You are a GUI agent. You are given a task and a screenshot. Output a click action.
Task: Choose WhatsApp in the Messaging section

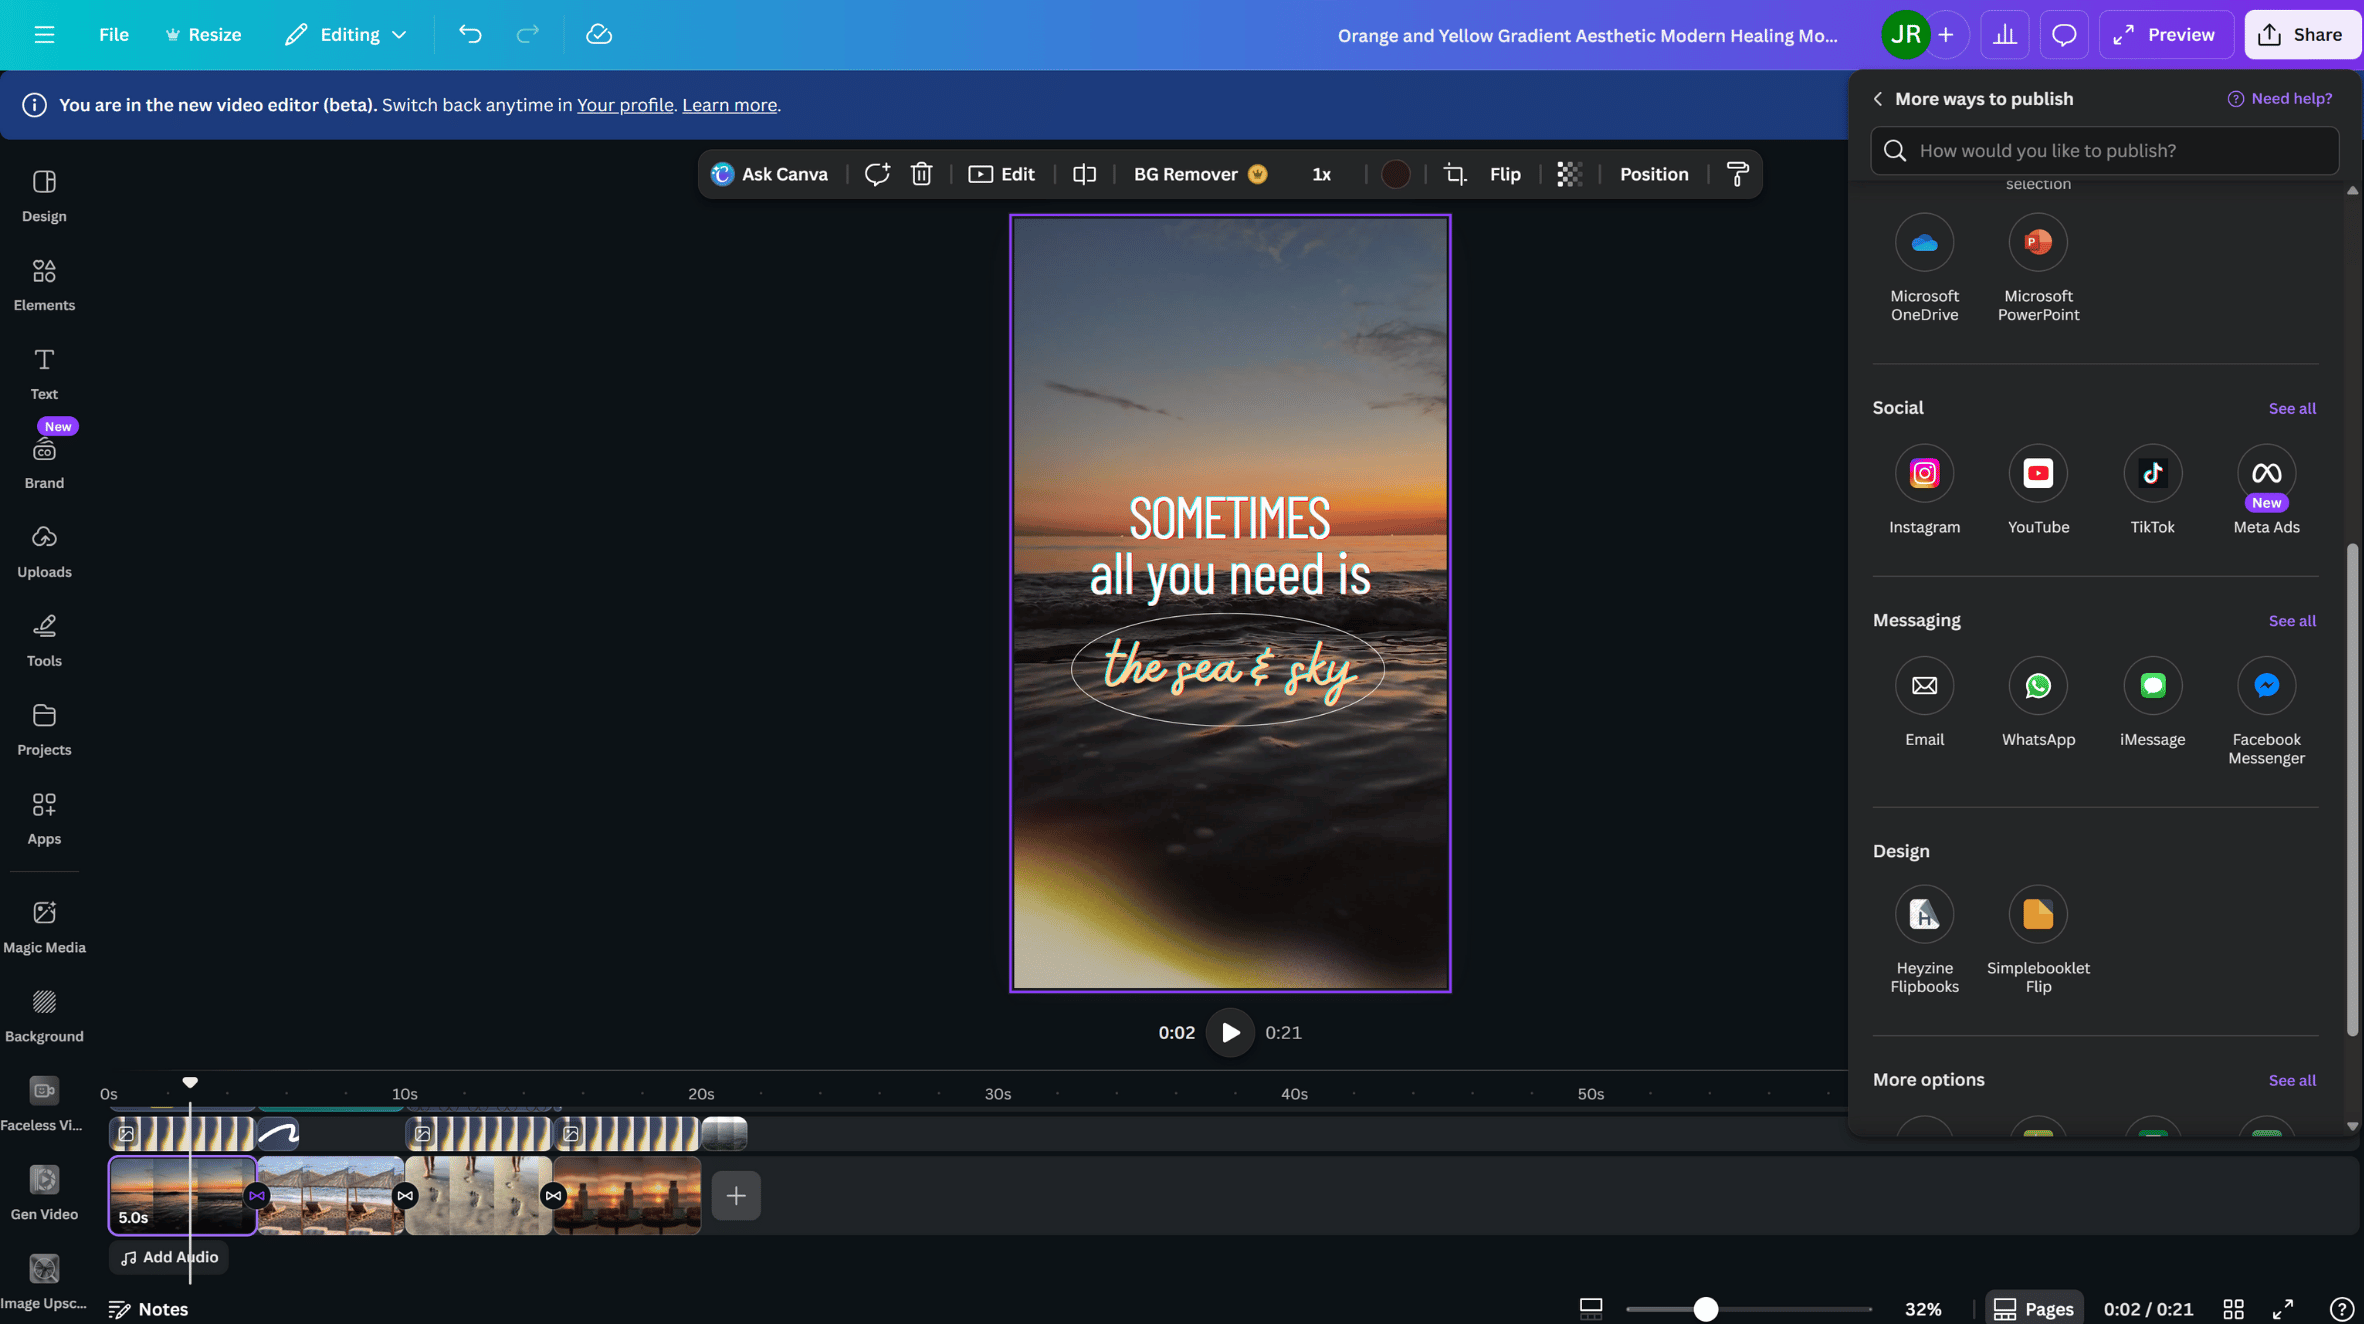click(x=2038, y=686)
